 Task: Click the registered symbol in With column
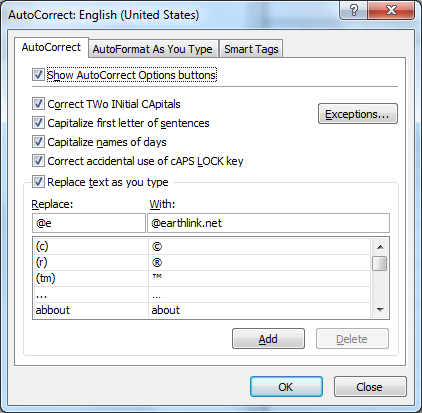point(157,263)
